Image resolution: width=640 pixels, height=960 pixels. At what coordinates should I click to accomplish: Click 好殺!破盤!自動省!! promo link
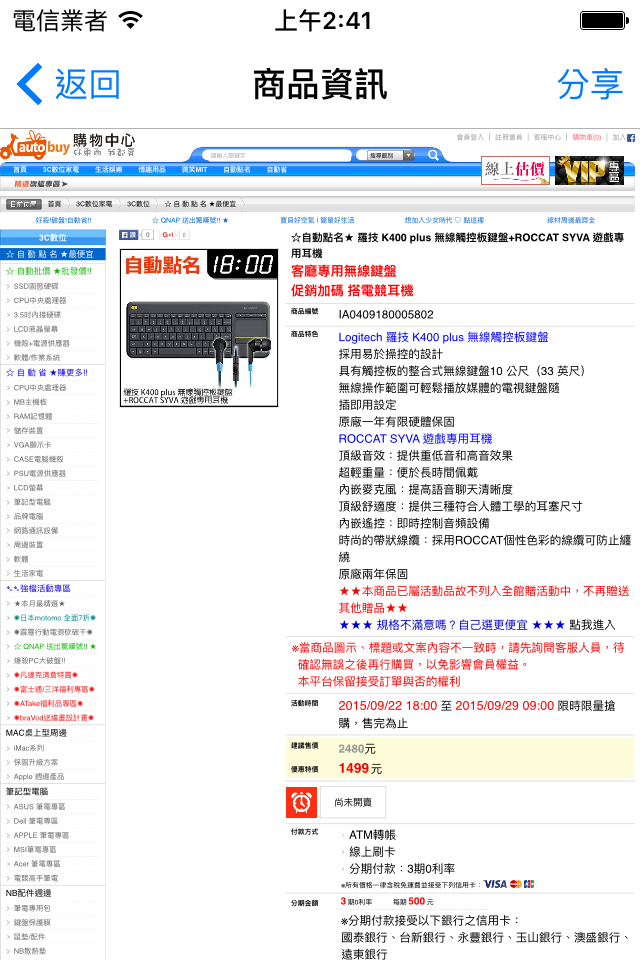click(64, 220)
